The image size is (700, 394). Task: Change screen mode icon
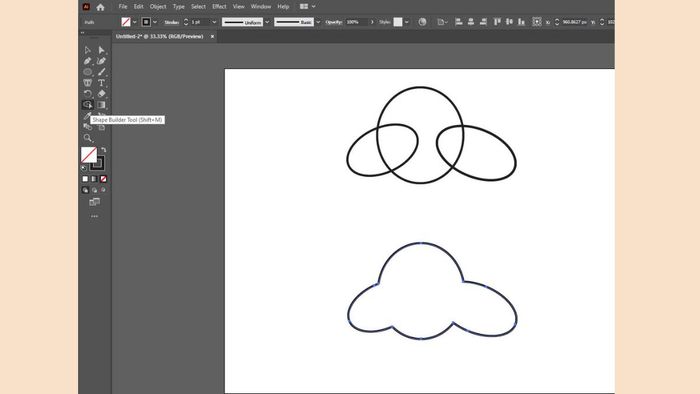tap(94, 202)
